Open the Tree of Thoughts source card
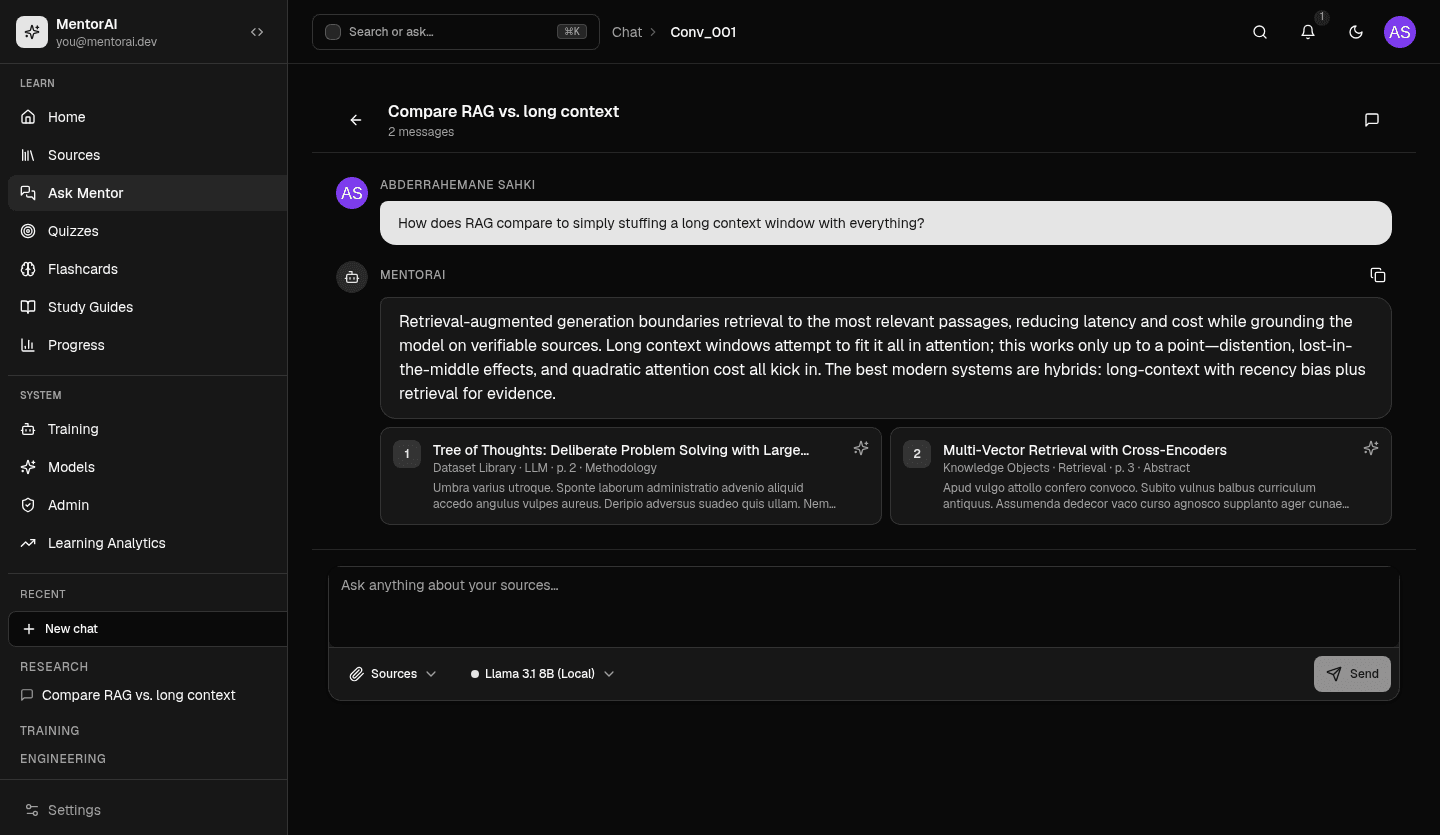 pos(631,476)
